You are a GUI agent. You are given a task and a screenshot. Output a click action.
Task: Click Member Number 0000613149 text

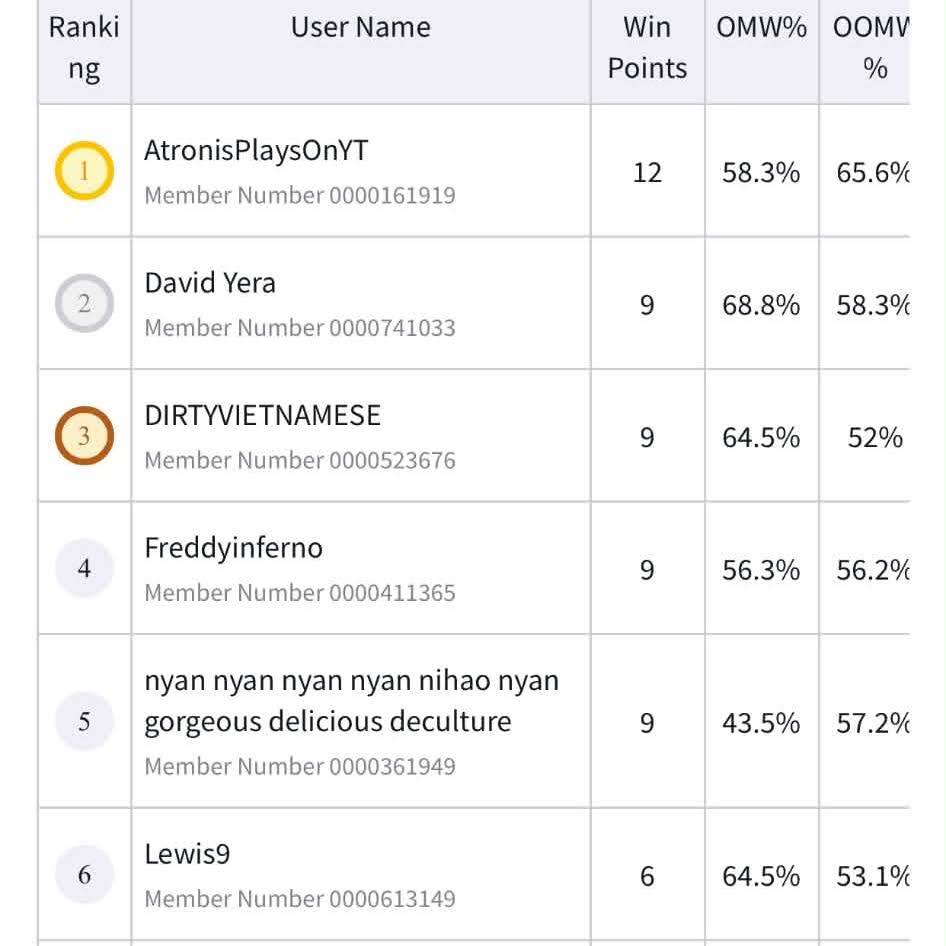coord(300,899)
